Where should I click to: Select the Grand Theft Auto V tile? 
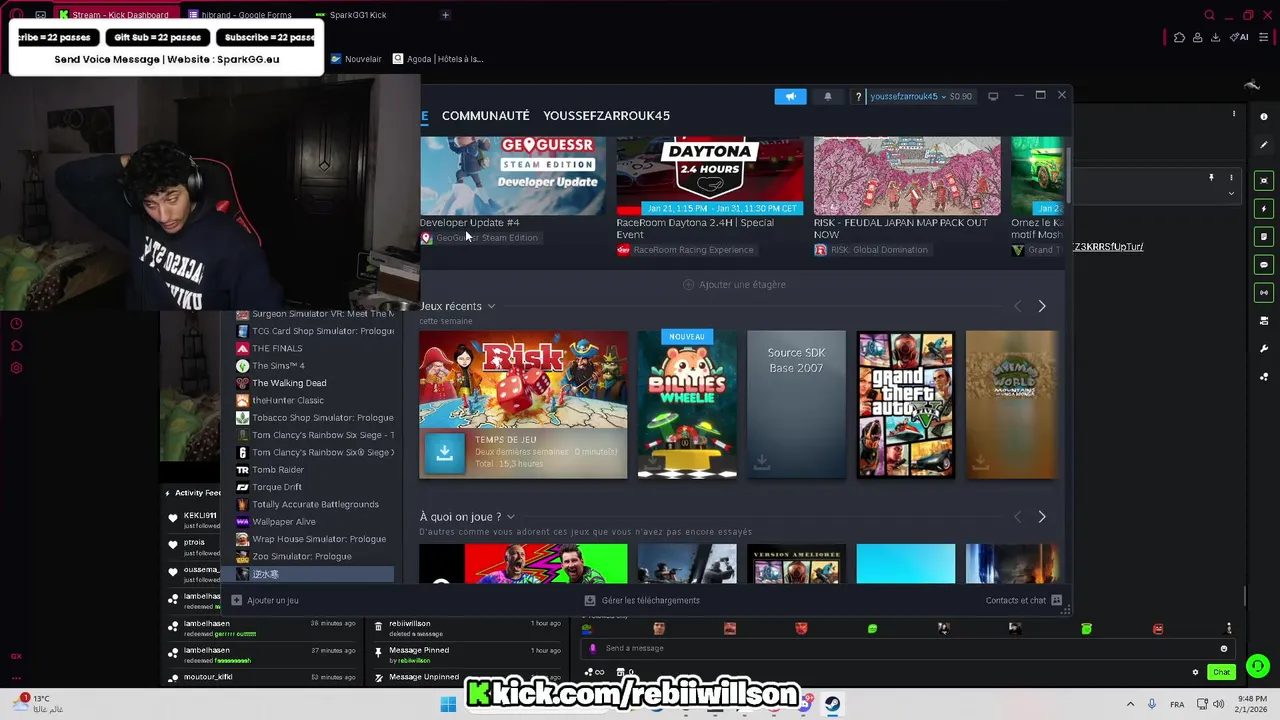coord(905,404)
